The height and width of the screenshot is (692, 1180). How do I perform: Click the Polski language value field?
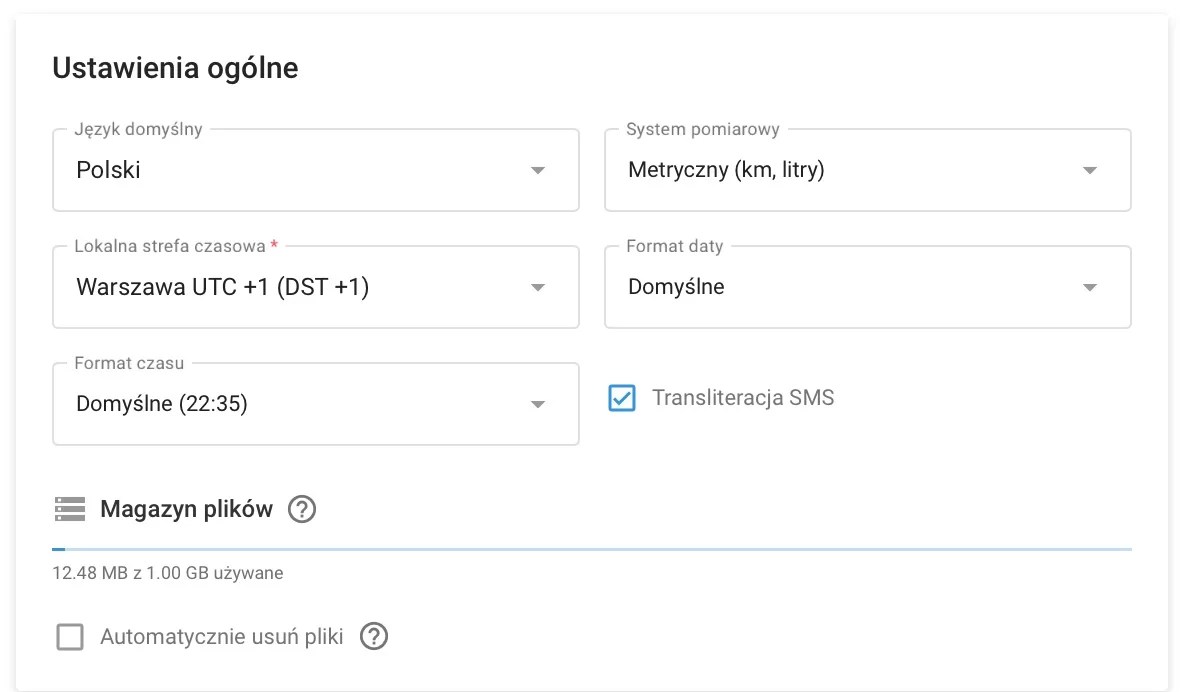(108, 171)
